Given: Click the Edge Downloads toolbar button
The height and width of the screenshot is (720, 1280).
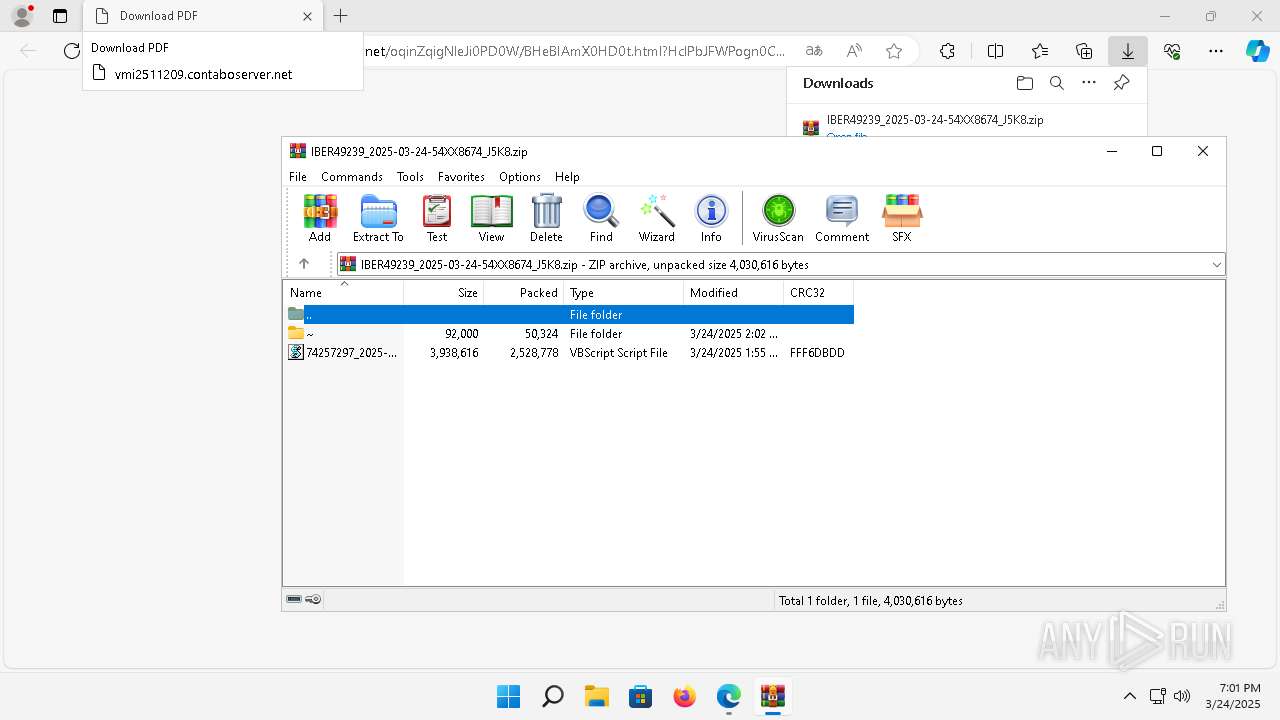Looking at the screenshot, I should tap(1128, 51).
